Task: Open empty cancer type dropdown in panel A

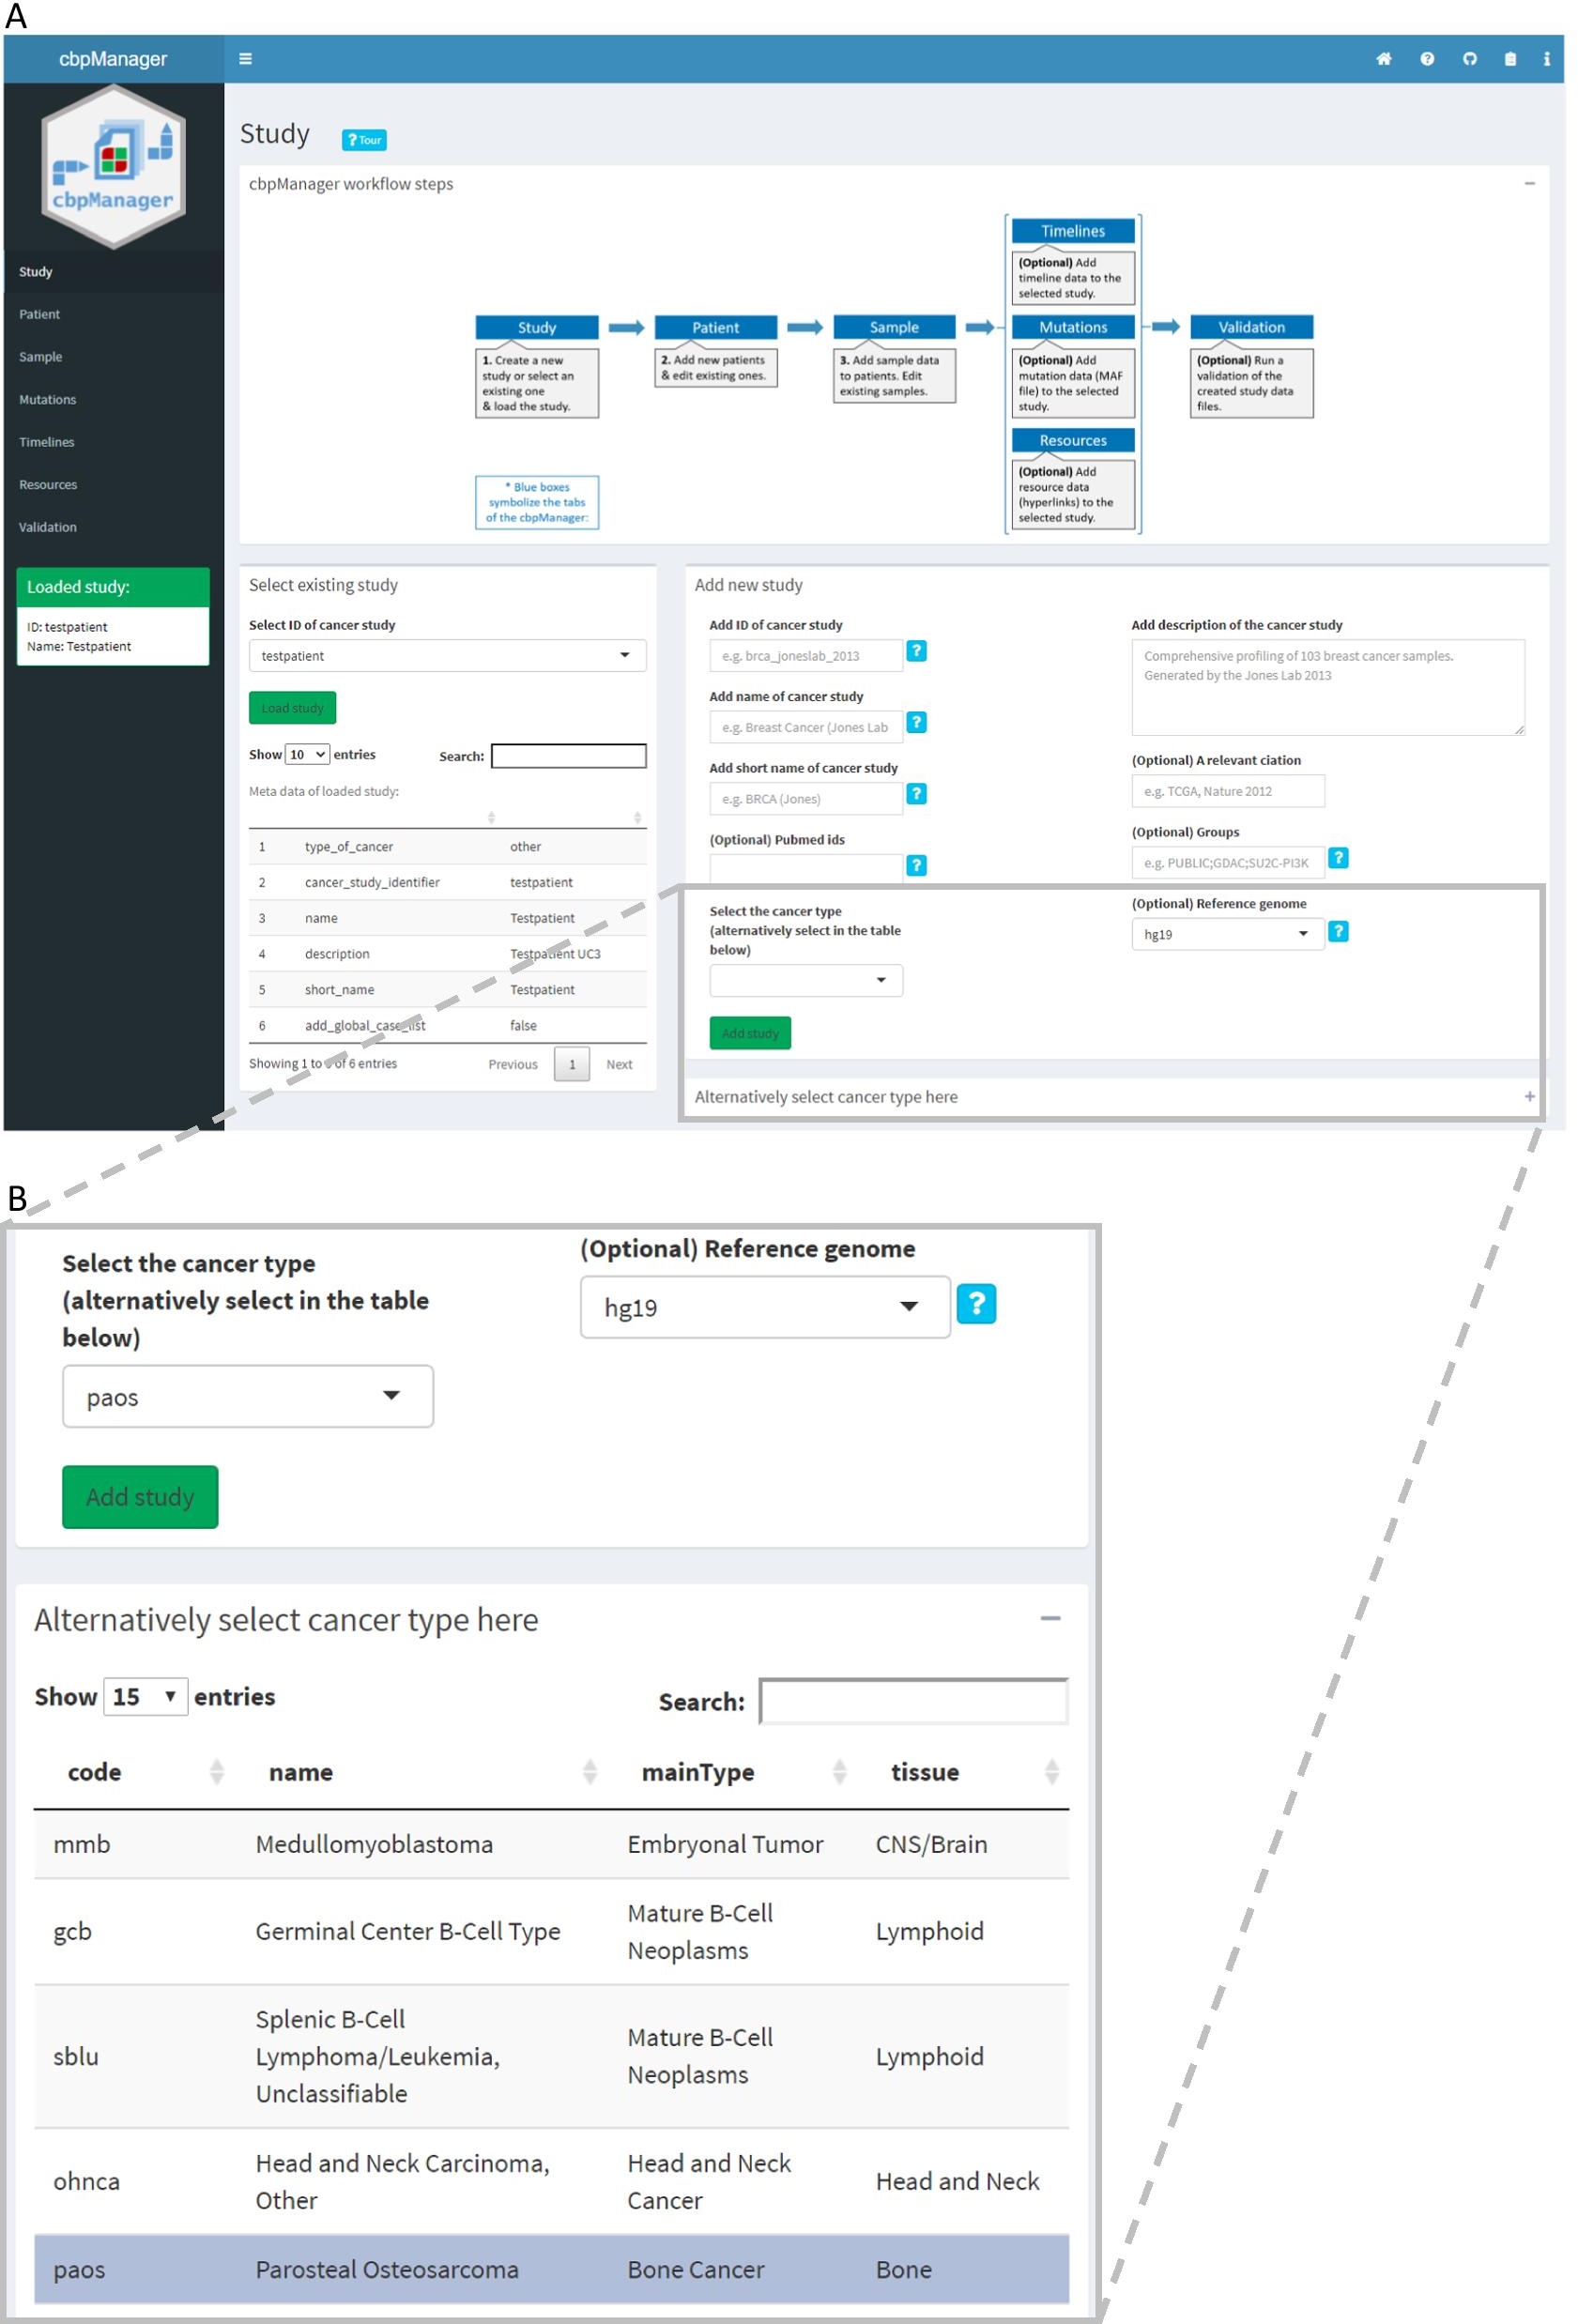Action: pyautogui.click(x=806, y=980)
